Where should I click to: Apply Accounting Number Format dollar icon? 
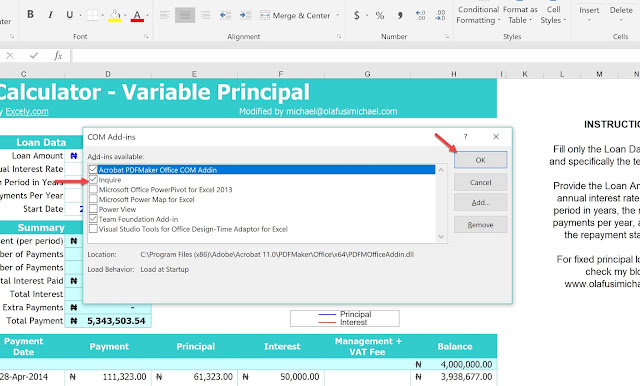coord(357,16)
